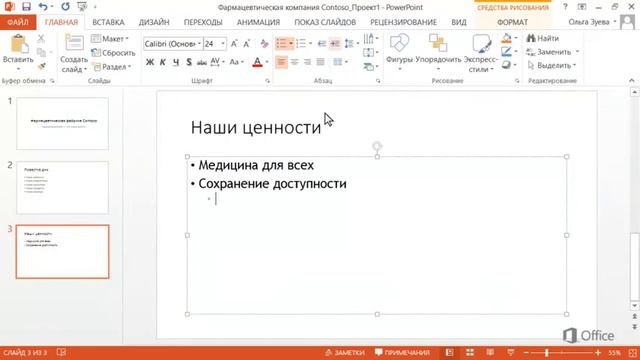Toggle bold formatting (Ж)
The image size is (640, 360).
click(x=150, y=62)
